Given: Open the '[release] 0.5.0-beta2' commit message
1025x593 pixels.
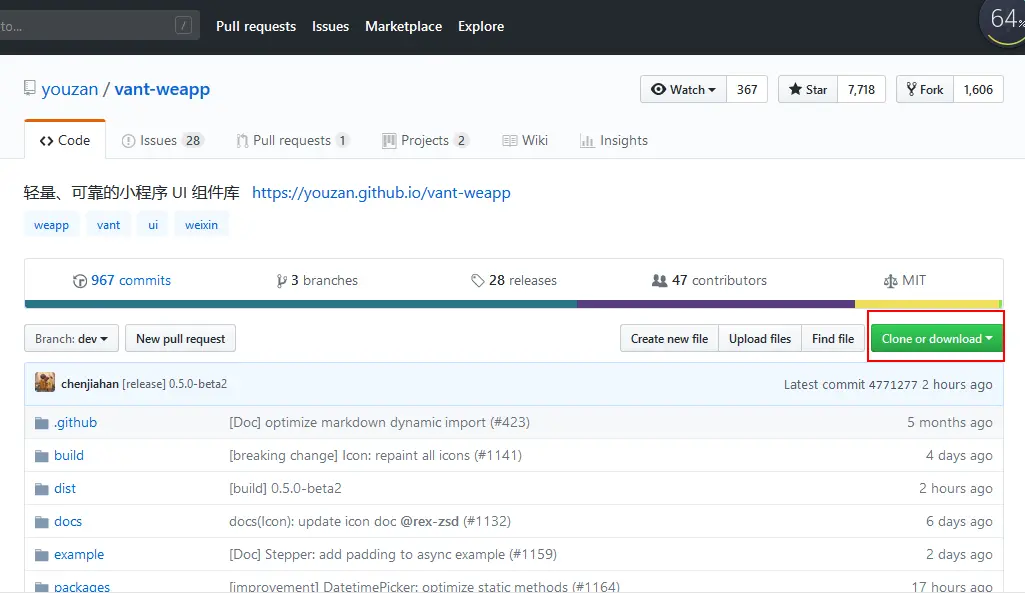Looking at the screenshot, I should coord(175,384).
